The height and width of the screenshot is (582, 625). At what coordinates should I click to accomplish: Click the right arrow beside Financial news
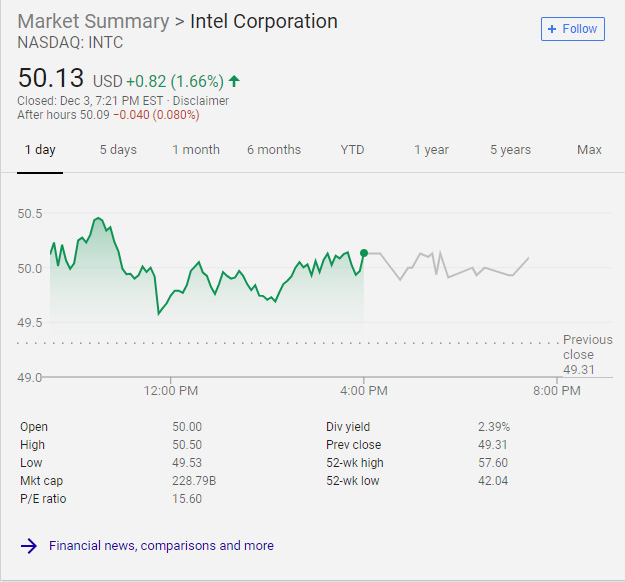click(x=29, y=546)
